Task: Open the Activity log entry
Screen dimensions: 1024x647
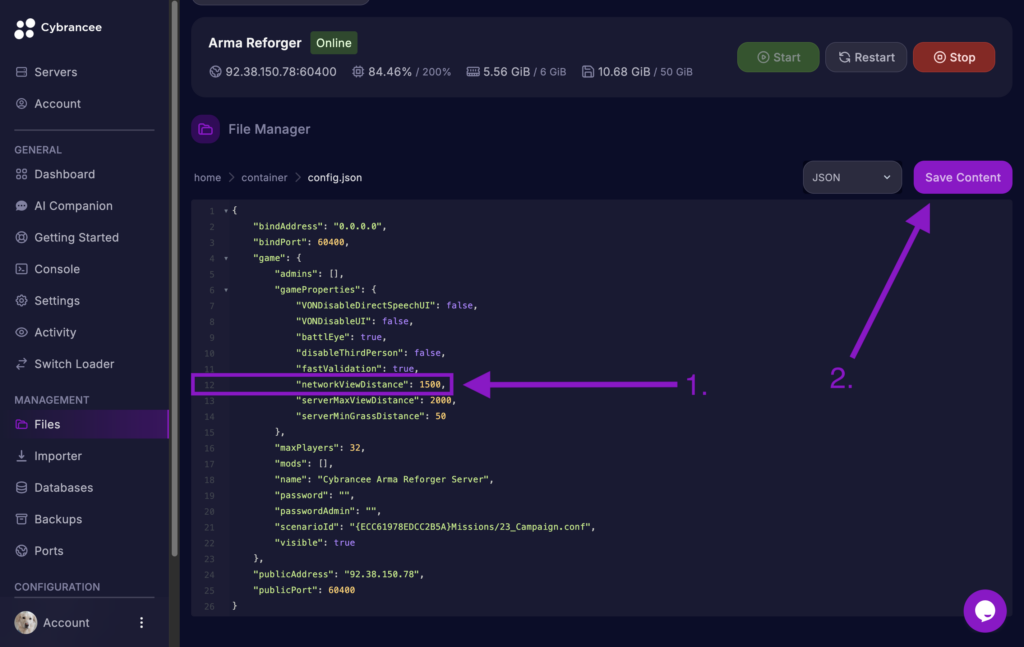Action: (84, 332)
